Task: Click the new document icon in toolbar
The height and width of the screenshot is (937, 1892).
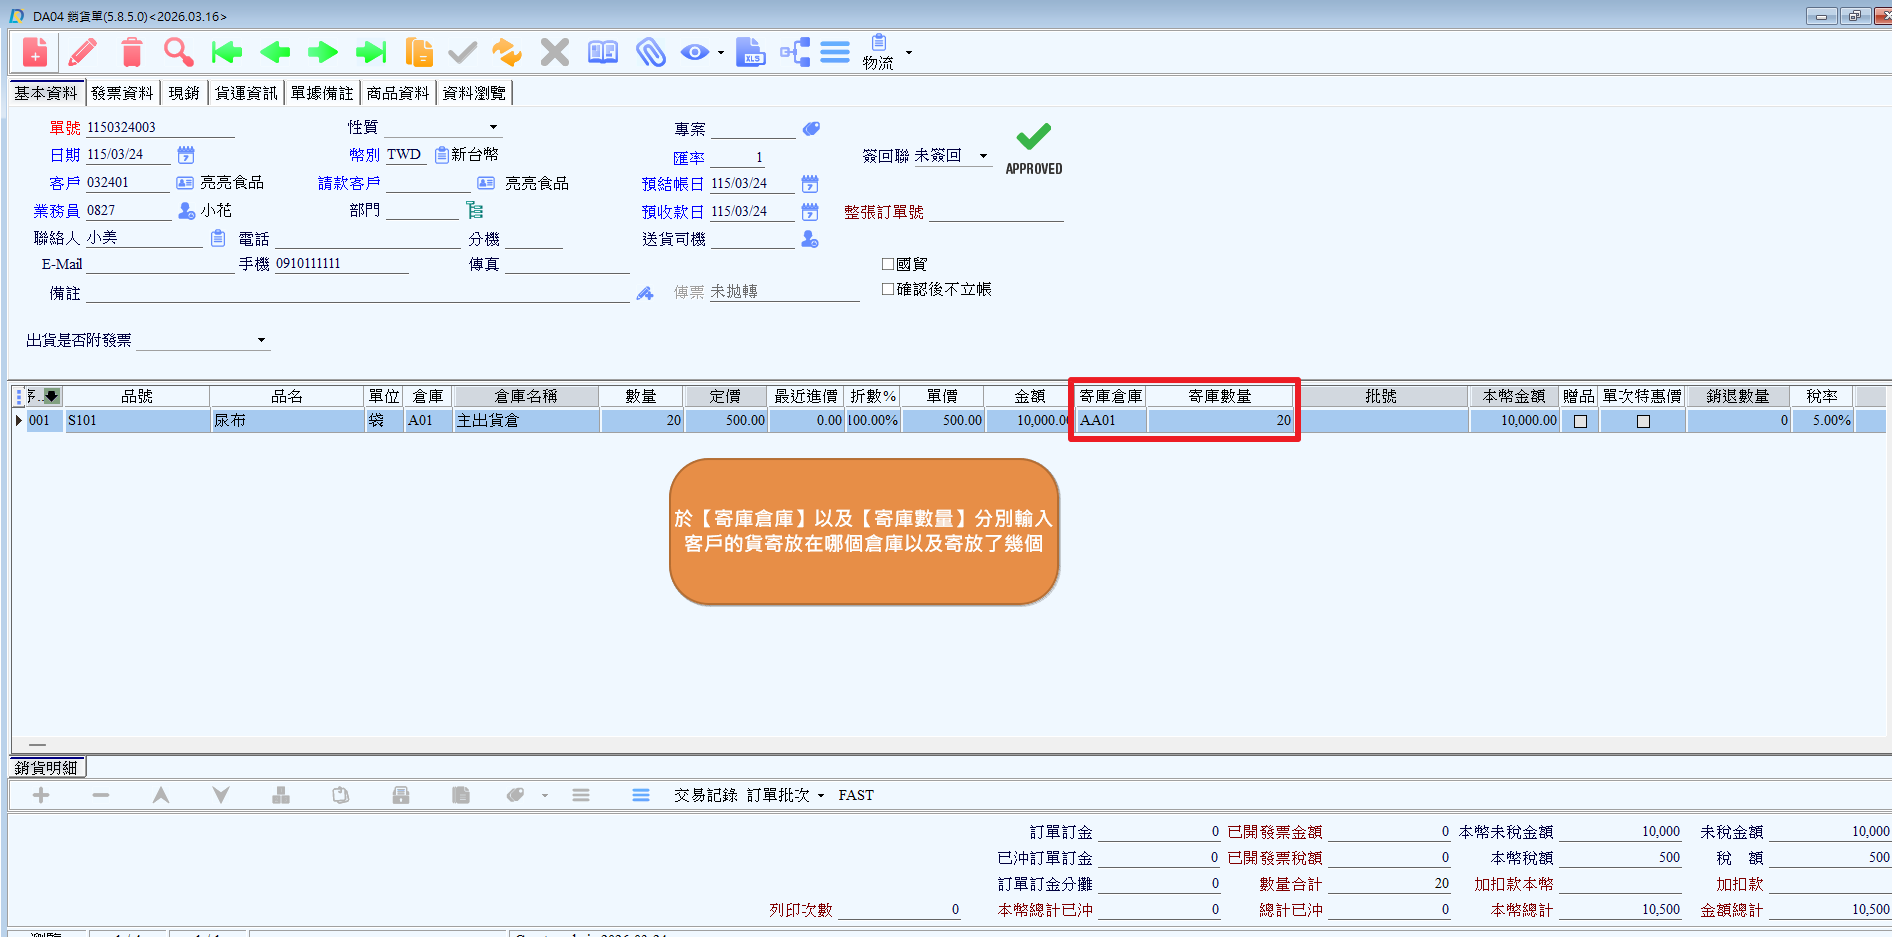Action: point(35,52)
